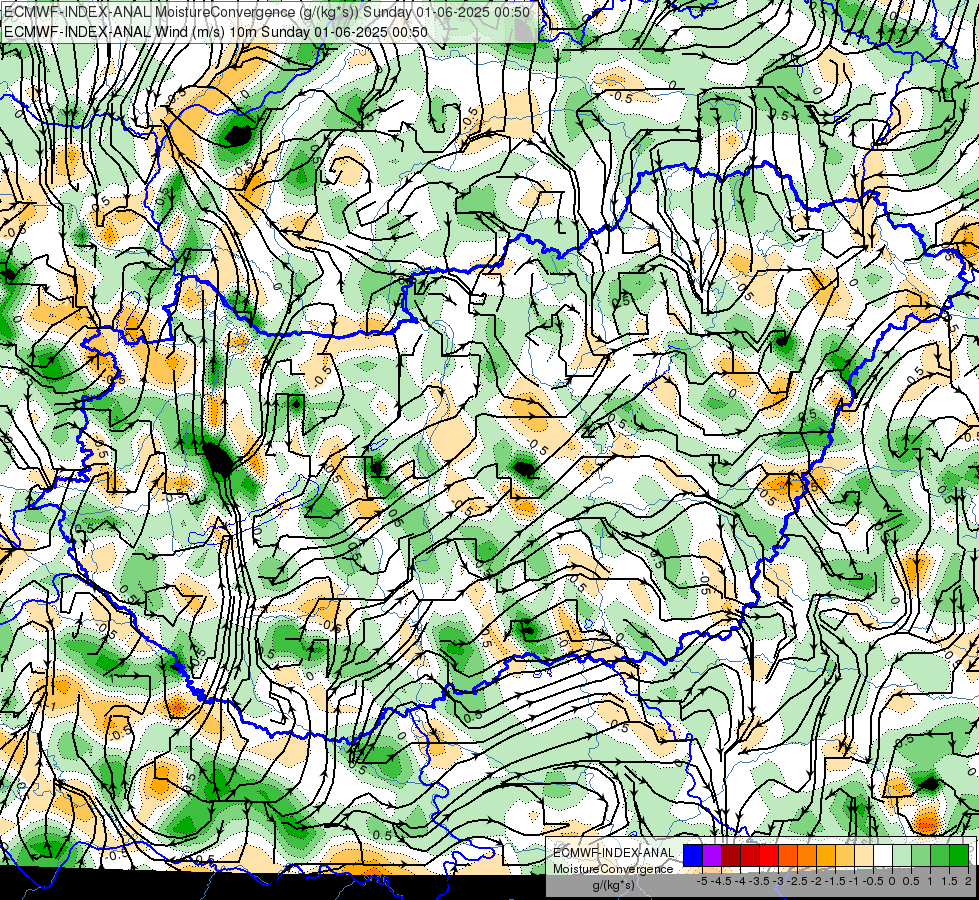This screenshot has height=900, width=979.
Task: Click the pale peach swatch after -1
Action: [x=864, y=855]
